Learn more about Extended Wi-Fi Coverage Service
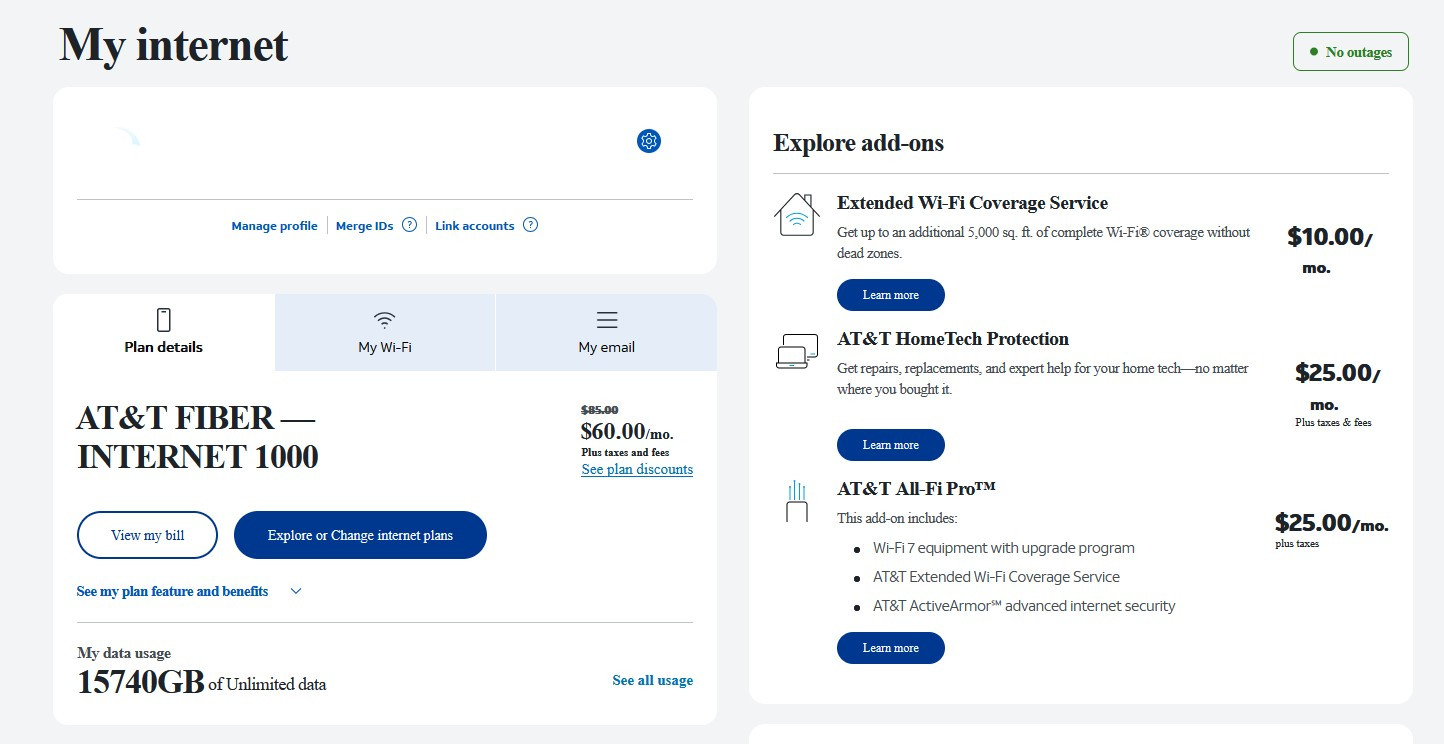The height and width of the screenshot is (744, 1444). (891, 295)
